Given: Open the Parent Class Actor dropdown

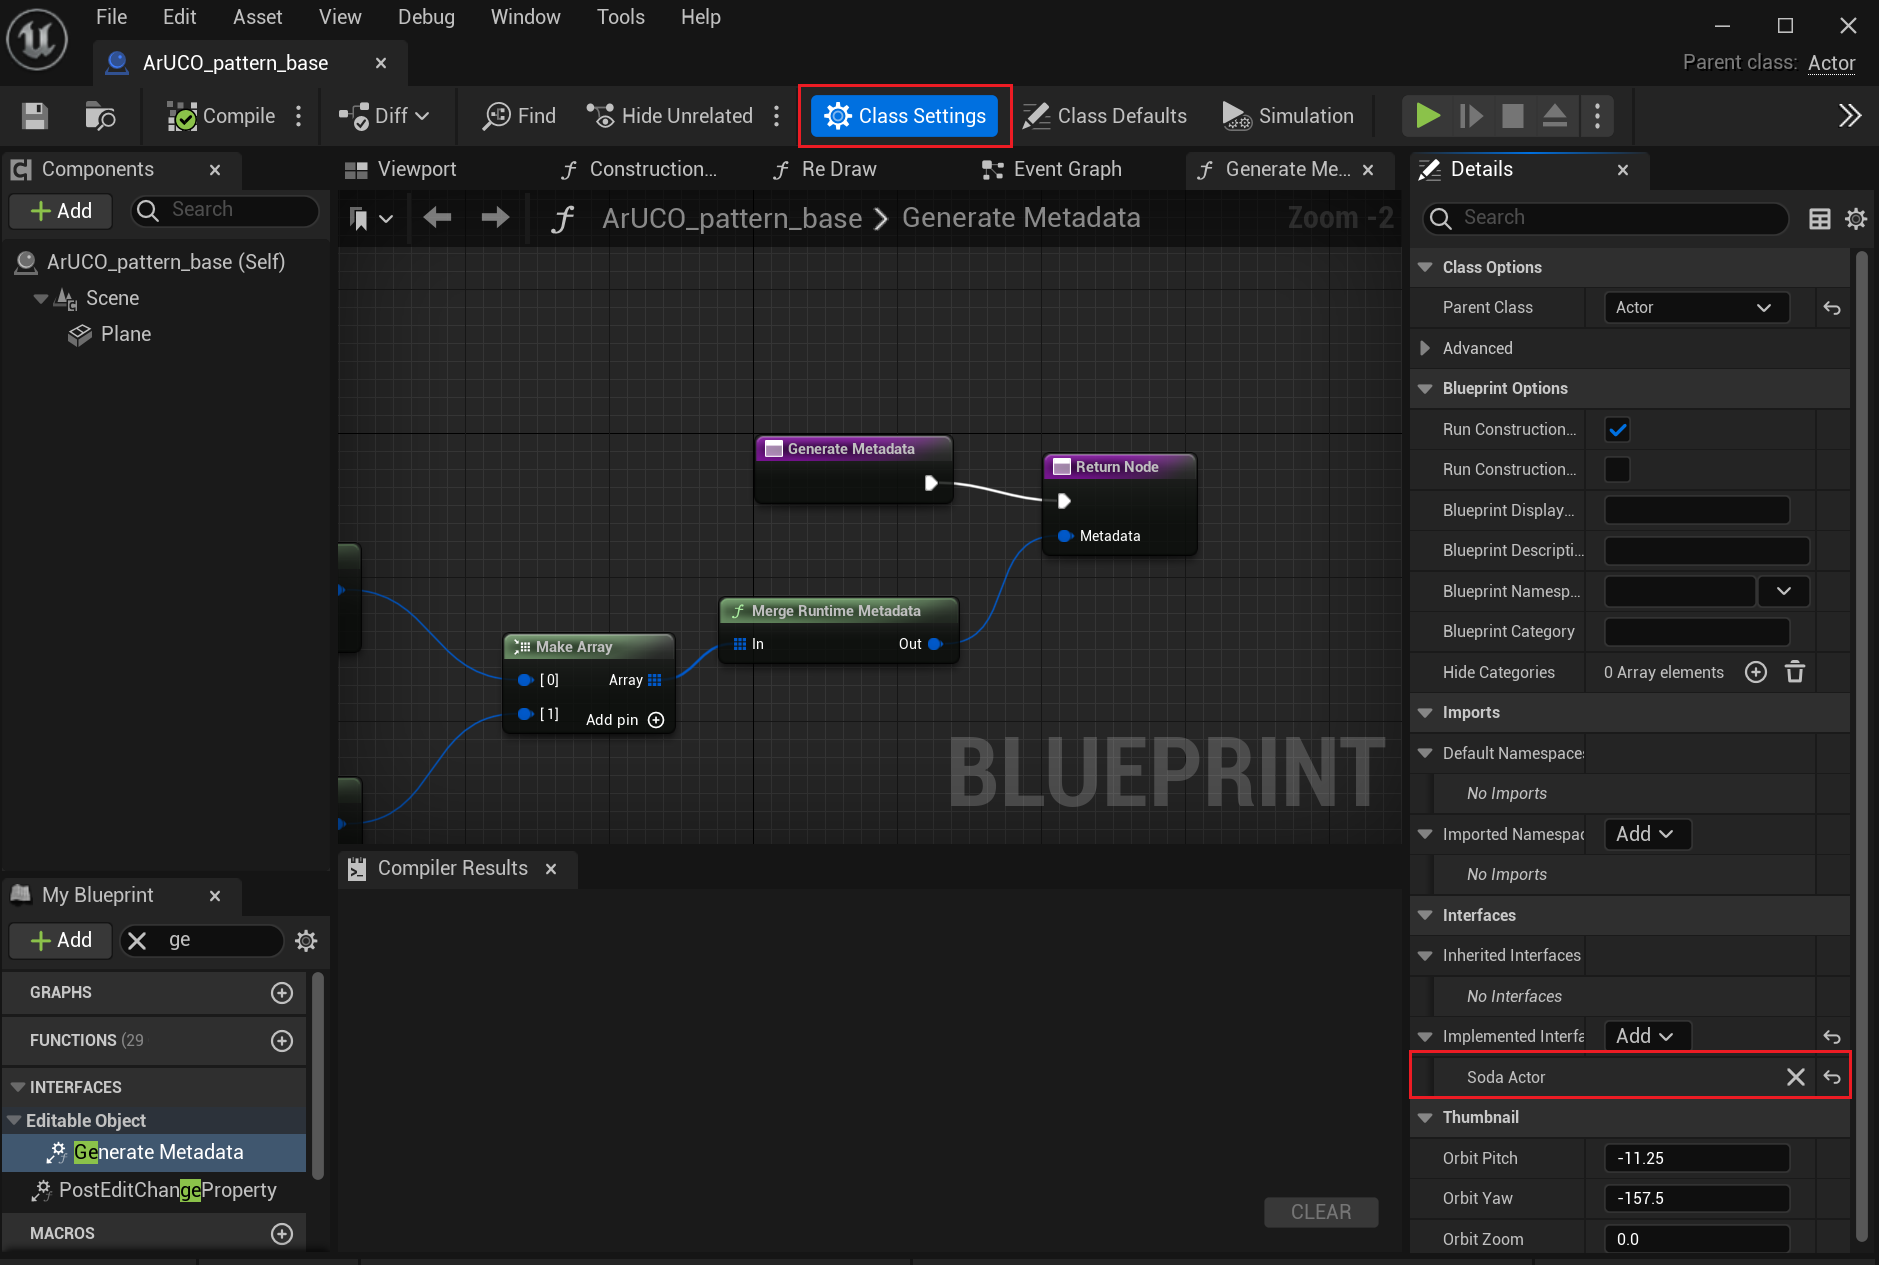Looking at the screenshot, I should coord(1696,308).
